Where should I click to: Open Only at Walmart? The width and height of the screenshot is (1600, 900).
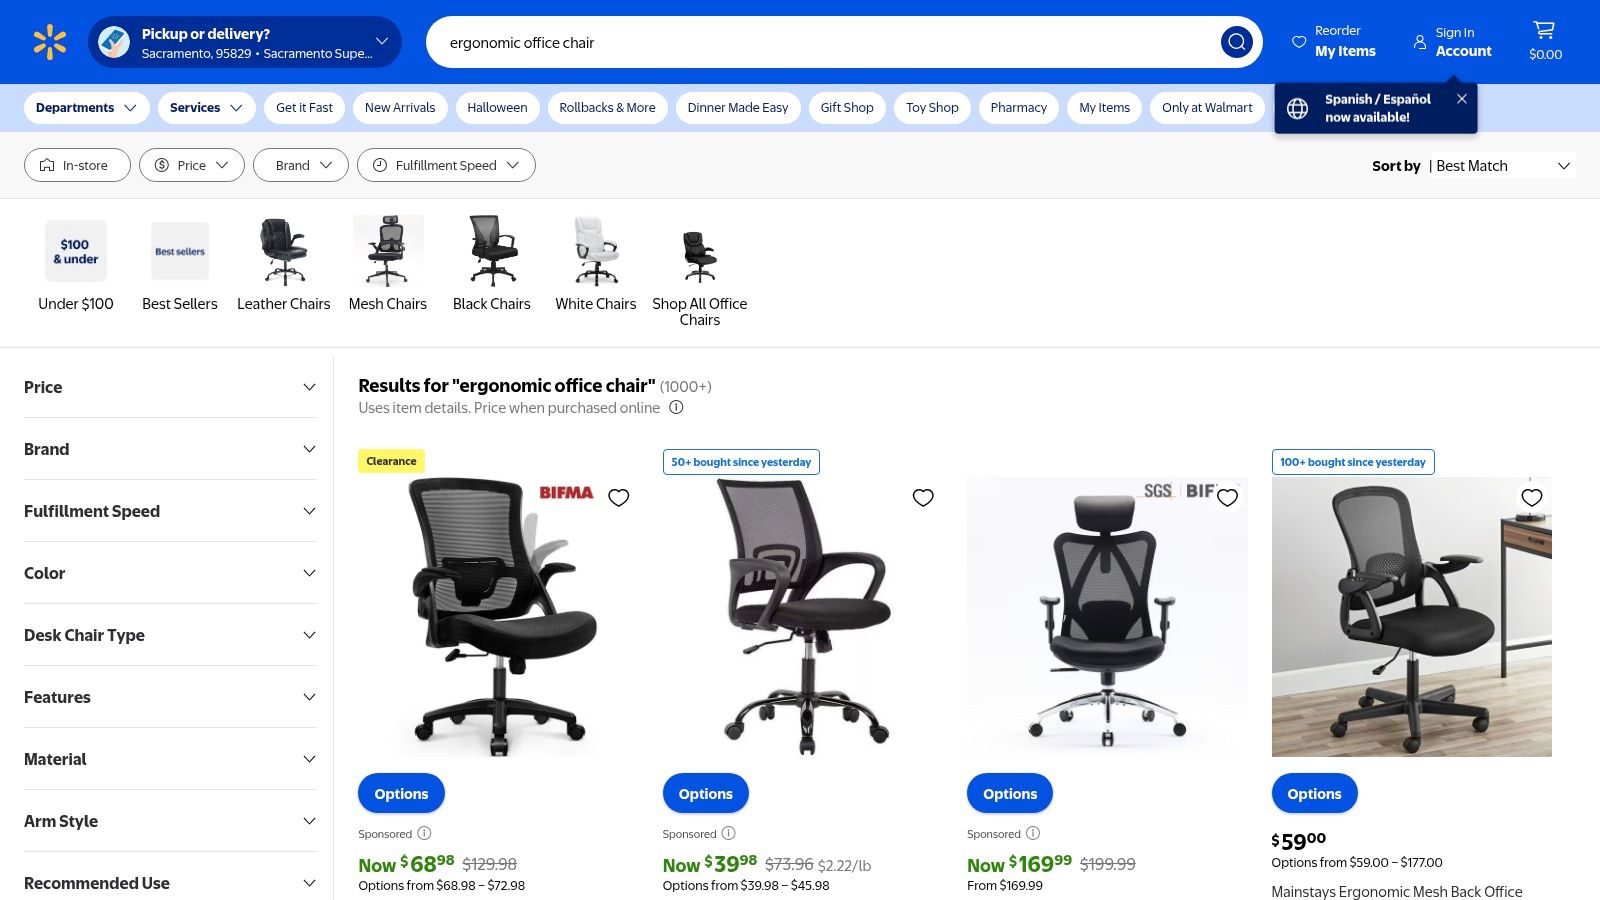coord(1207,108)
